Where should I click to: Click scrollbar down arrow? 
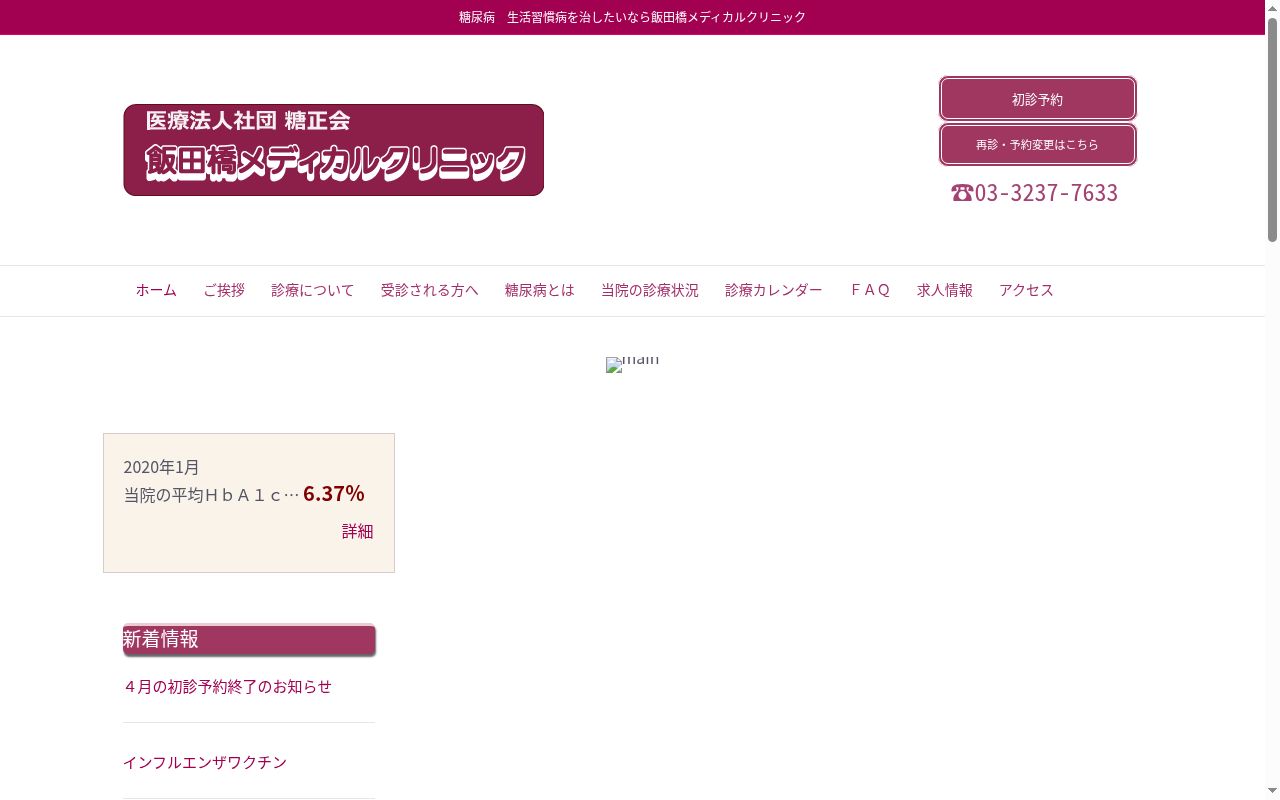1272,791
